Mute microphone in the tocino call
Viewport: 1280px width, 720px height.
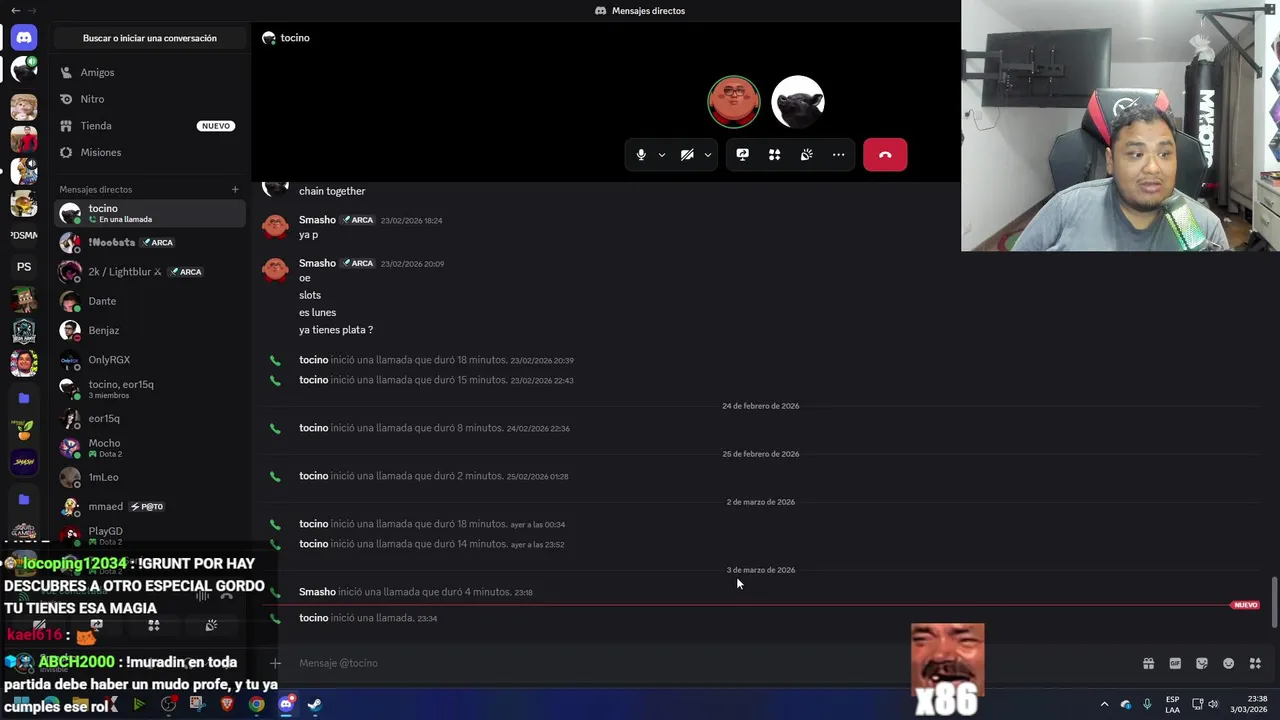(641, 155)
